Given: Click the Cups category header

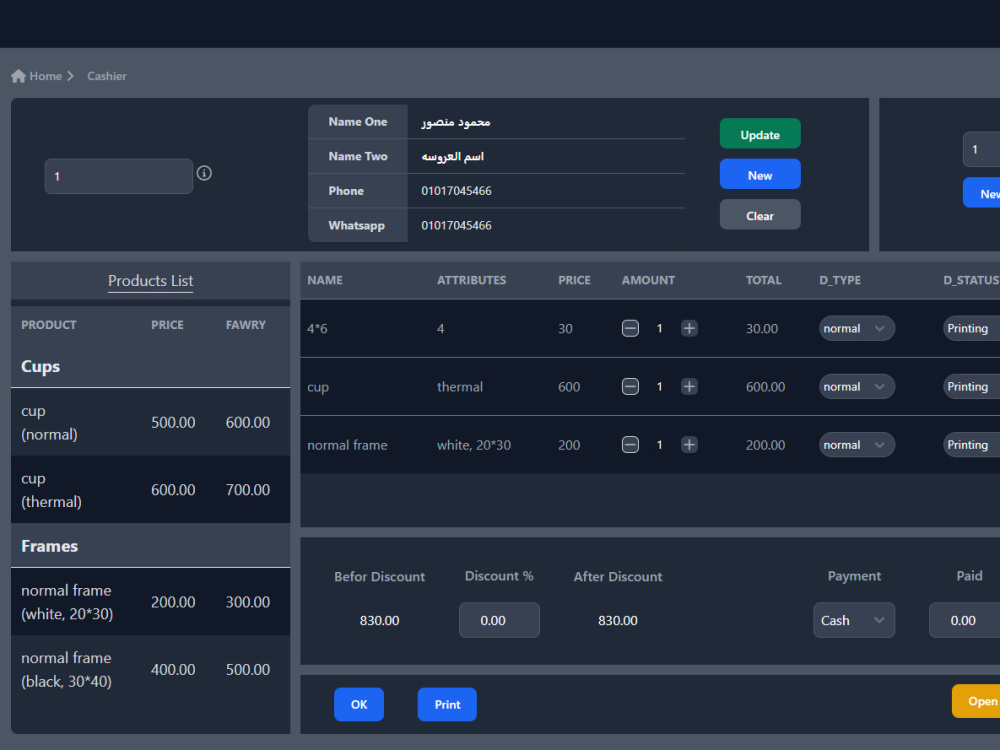Looking at the screenshot, I should click(x=41, y=366).
